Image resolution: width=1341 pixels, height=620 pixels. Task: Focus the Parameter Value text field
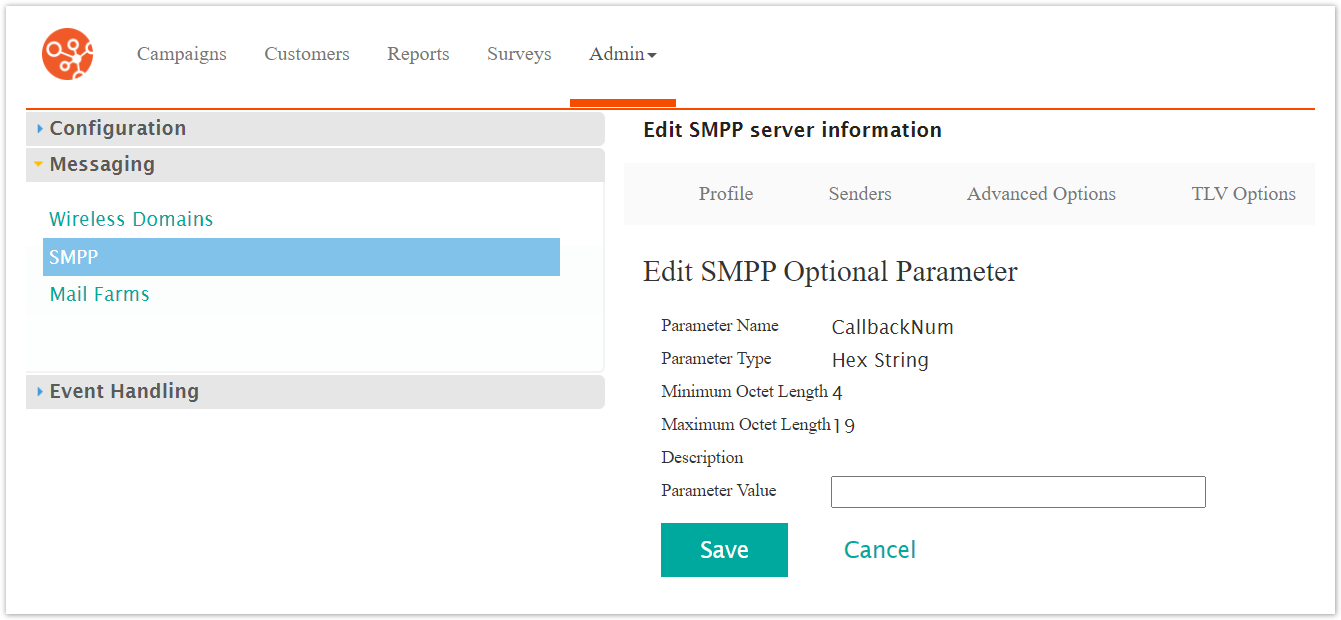click(x=1017, y=492)
